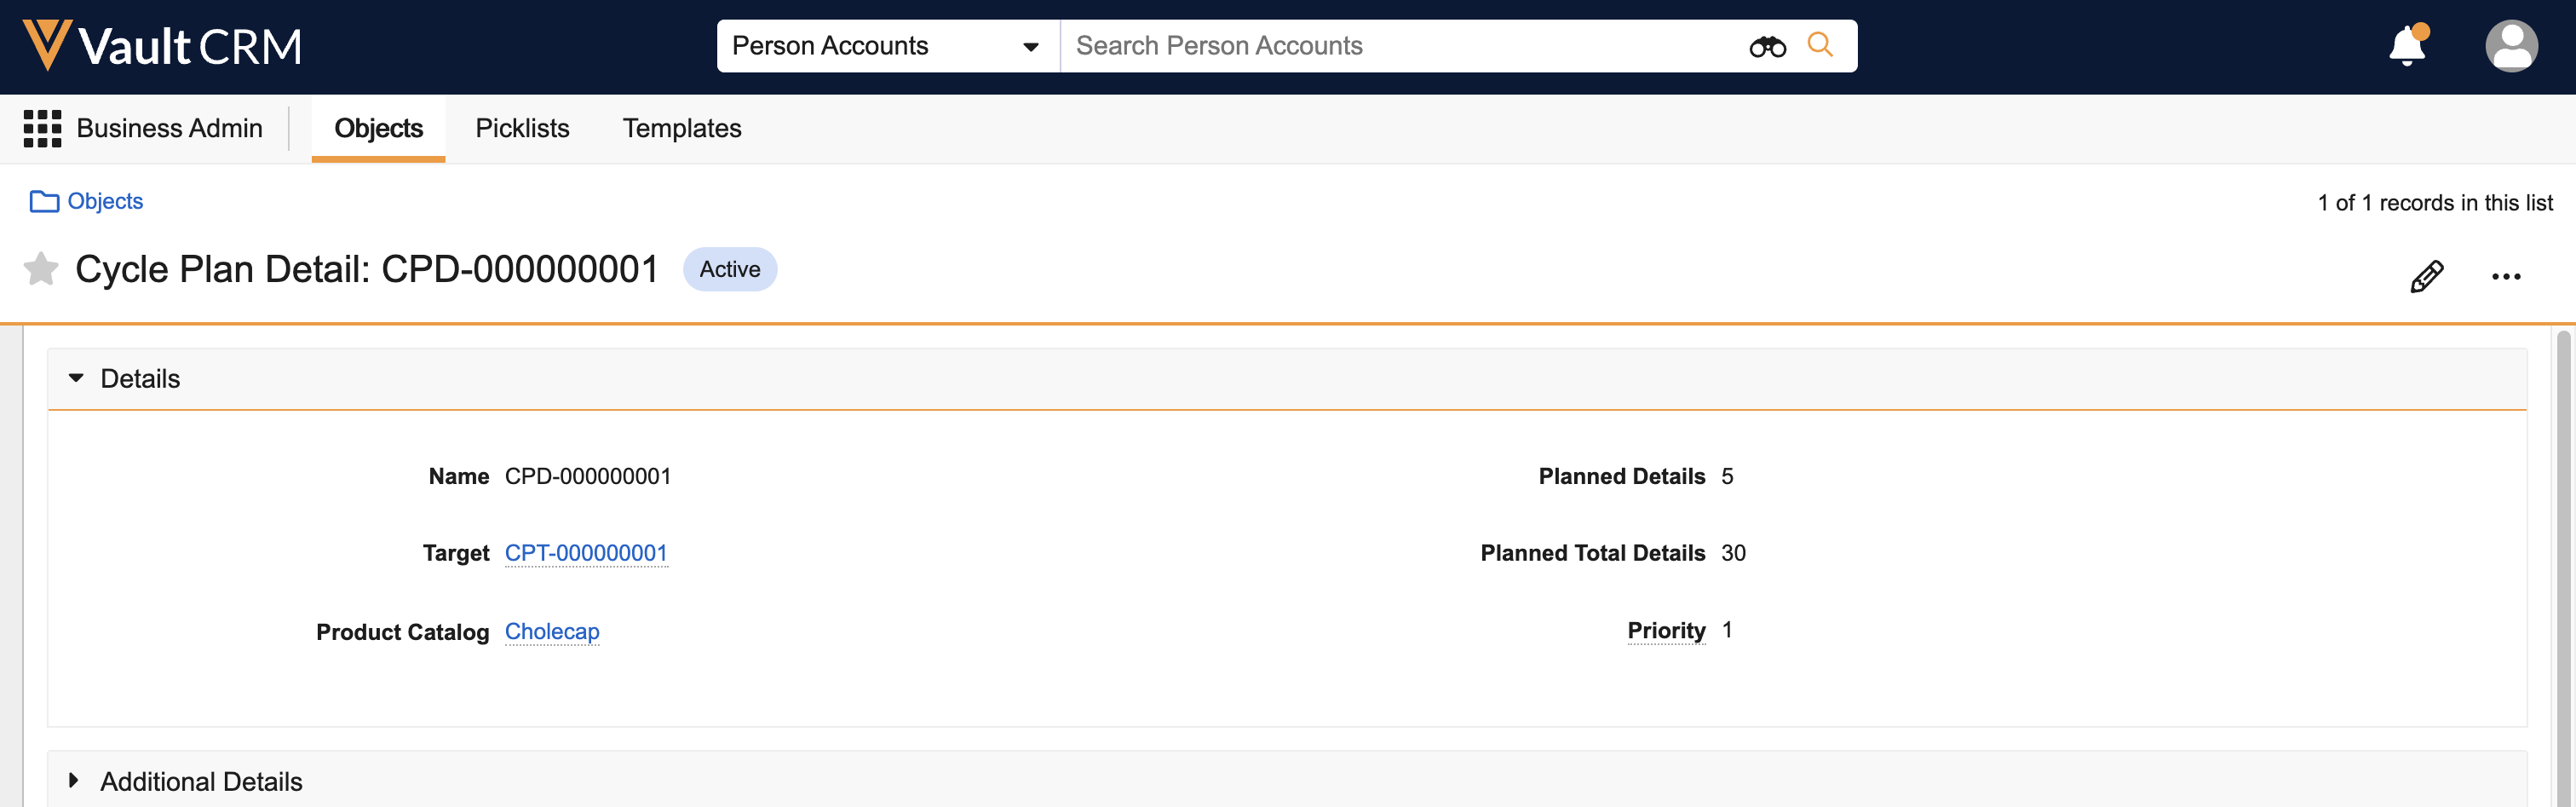Click the Objects folder breadcrumb icon
Screen dimensions: 2576x807
pos(44,202)
